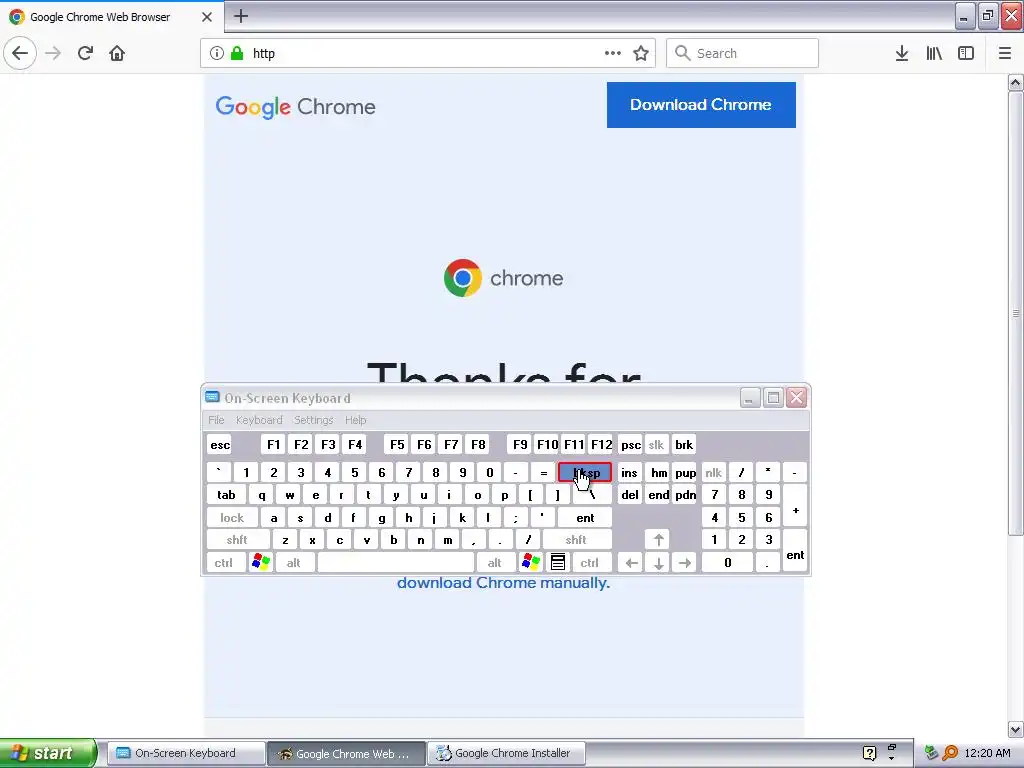
Task: Click the esc key
Action: click(x=220, y=445)
